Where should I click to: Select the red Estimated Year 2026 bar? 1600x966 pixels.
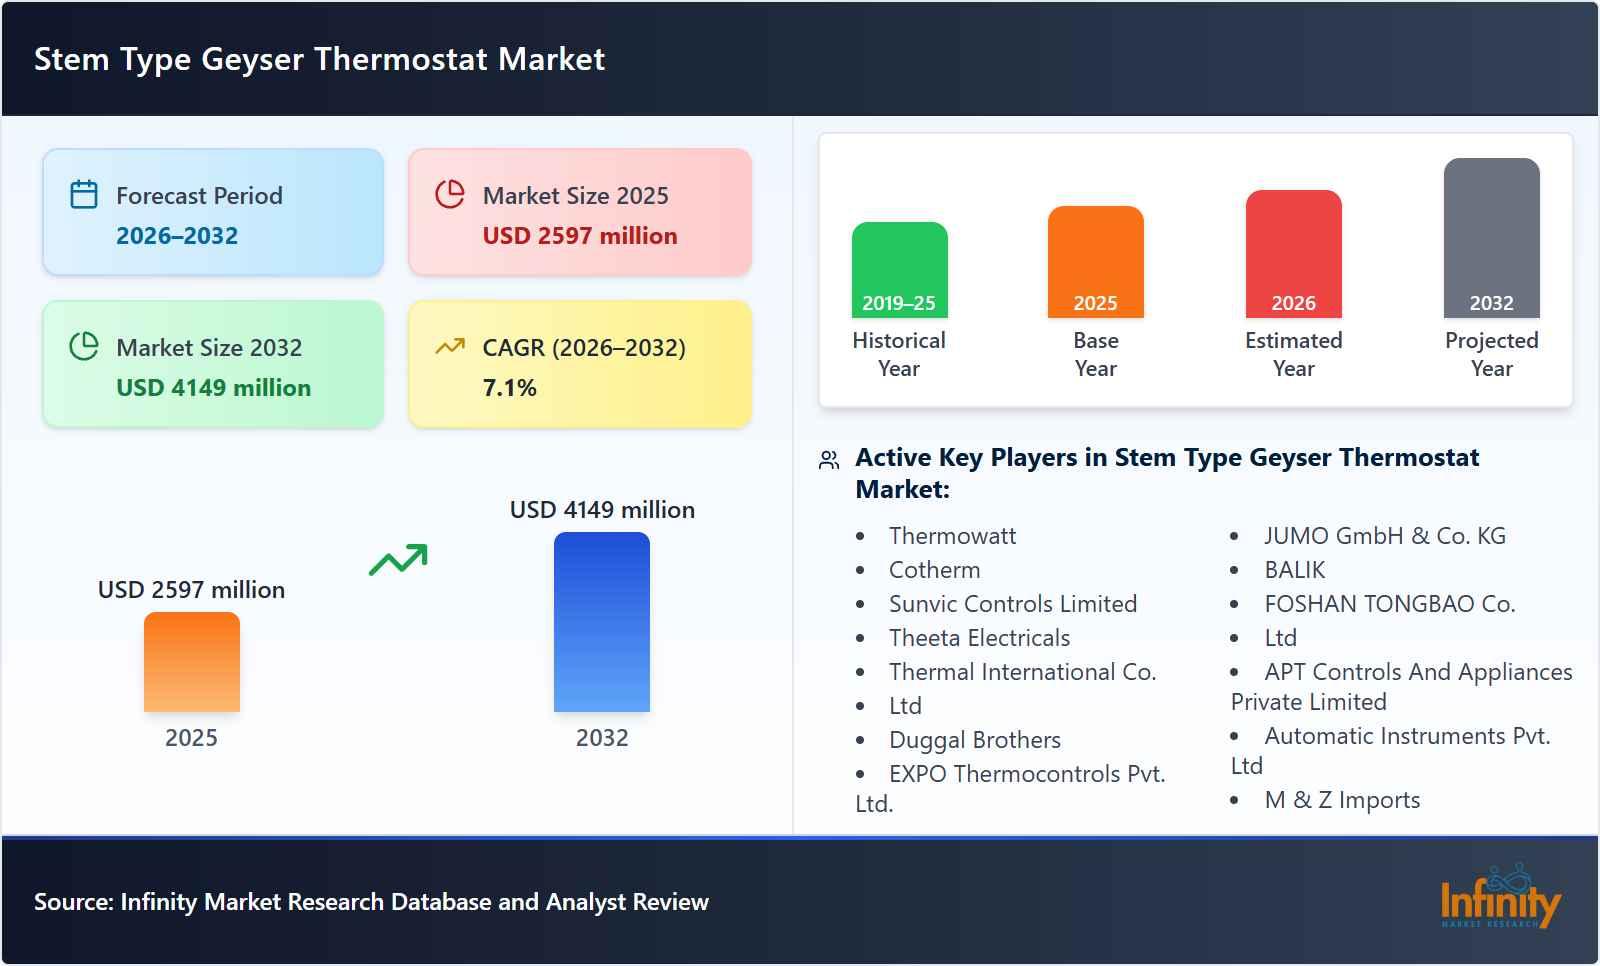[x=1292, y=255]
